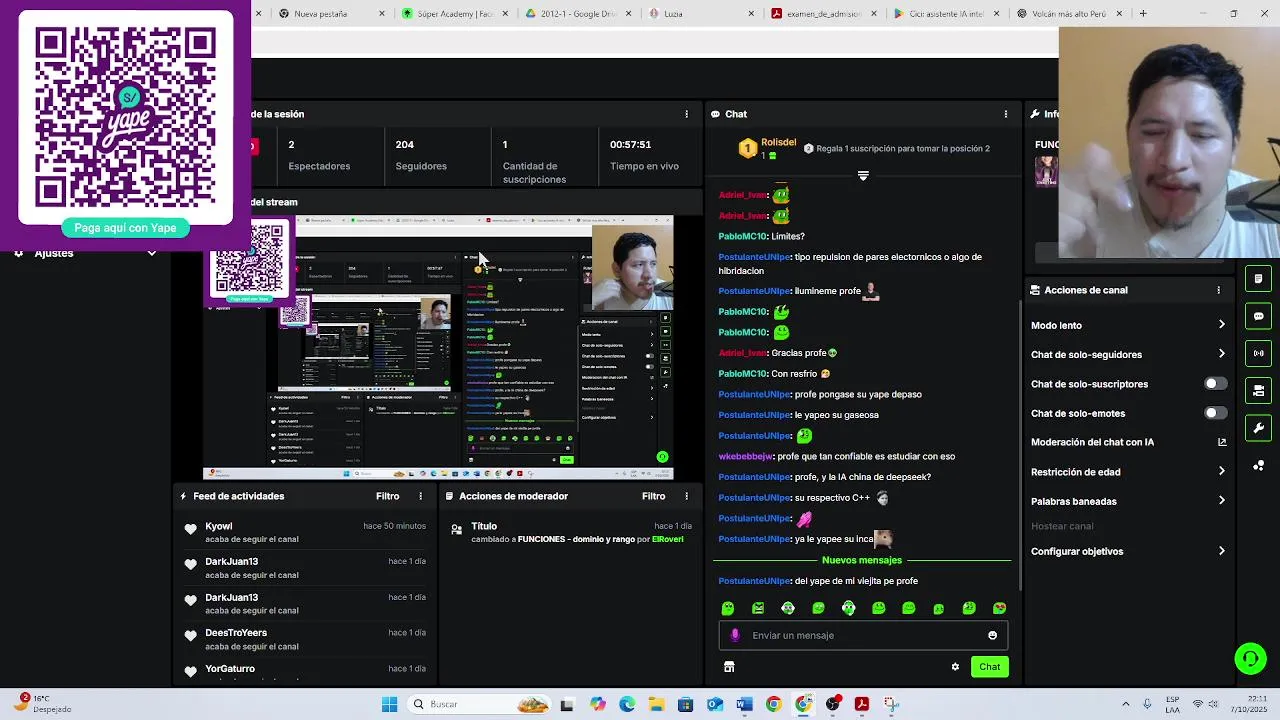Click the Kyowl follower entry
This screenshot has height=720, width=1280.
tap(305, 532)
